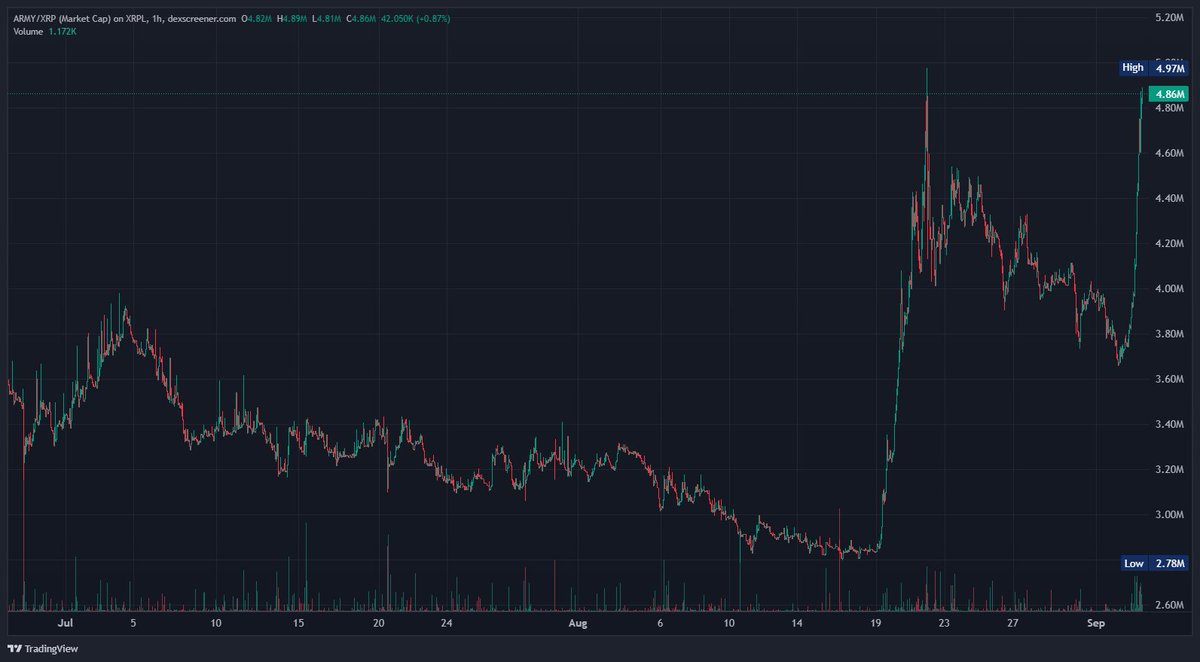Click the High 4.97M price tag
Image resolution: width=1200 pixels, height=662 pixels.
coord(1153,68)
